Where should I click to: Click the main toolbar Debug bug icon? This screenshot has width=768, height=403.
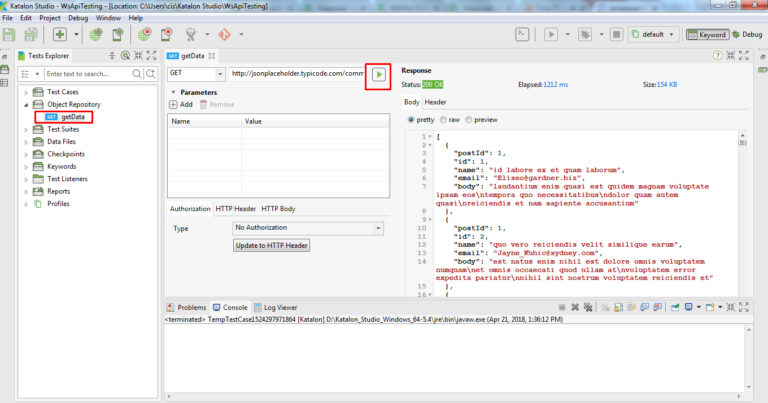coord(585,34)
